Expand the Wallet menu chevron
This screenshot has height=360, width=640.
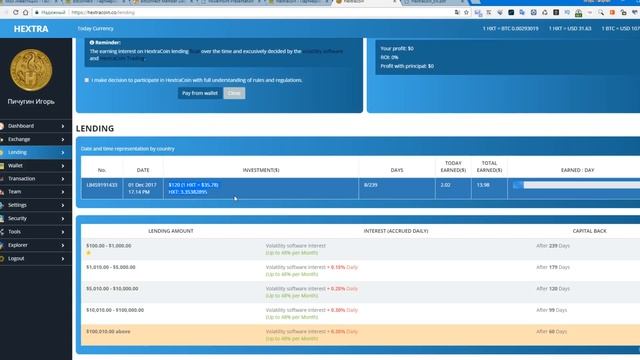[63, 166]
